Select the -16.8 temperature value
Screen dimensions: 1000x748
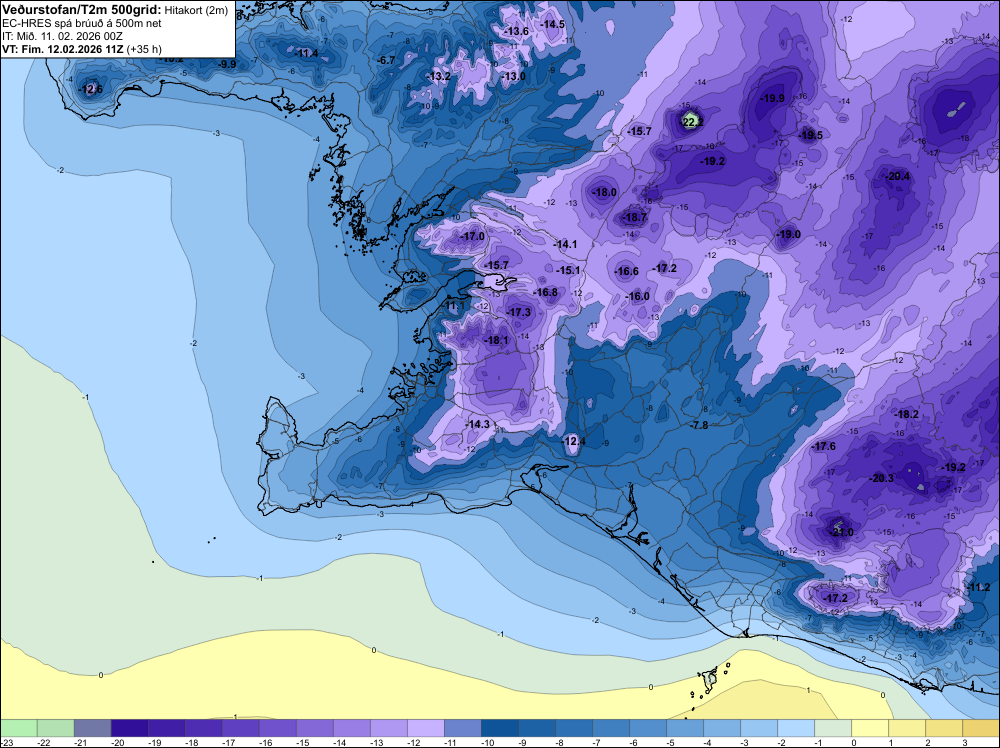546,293
